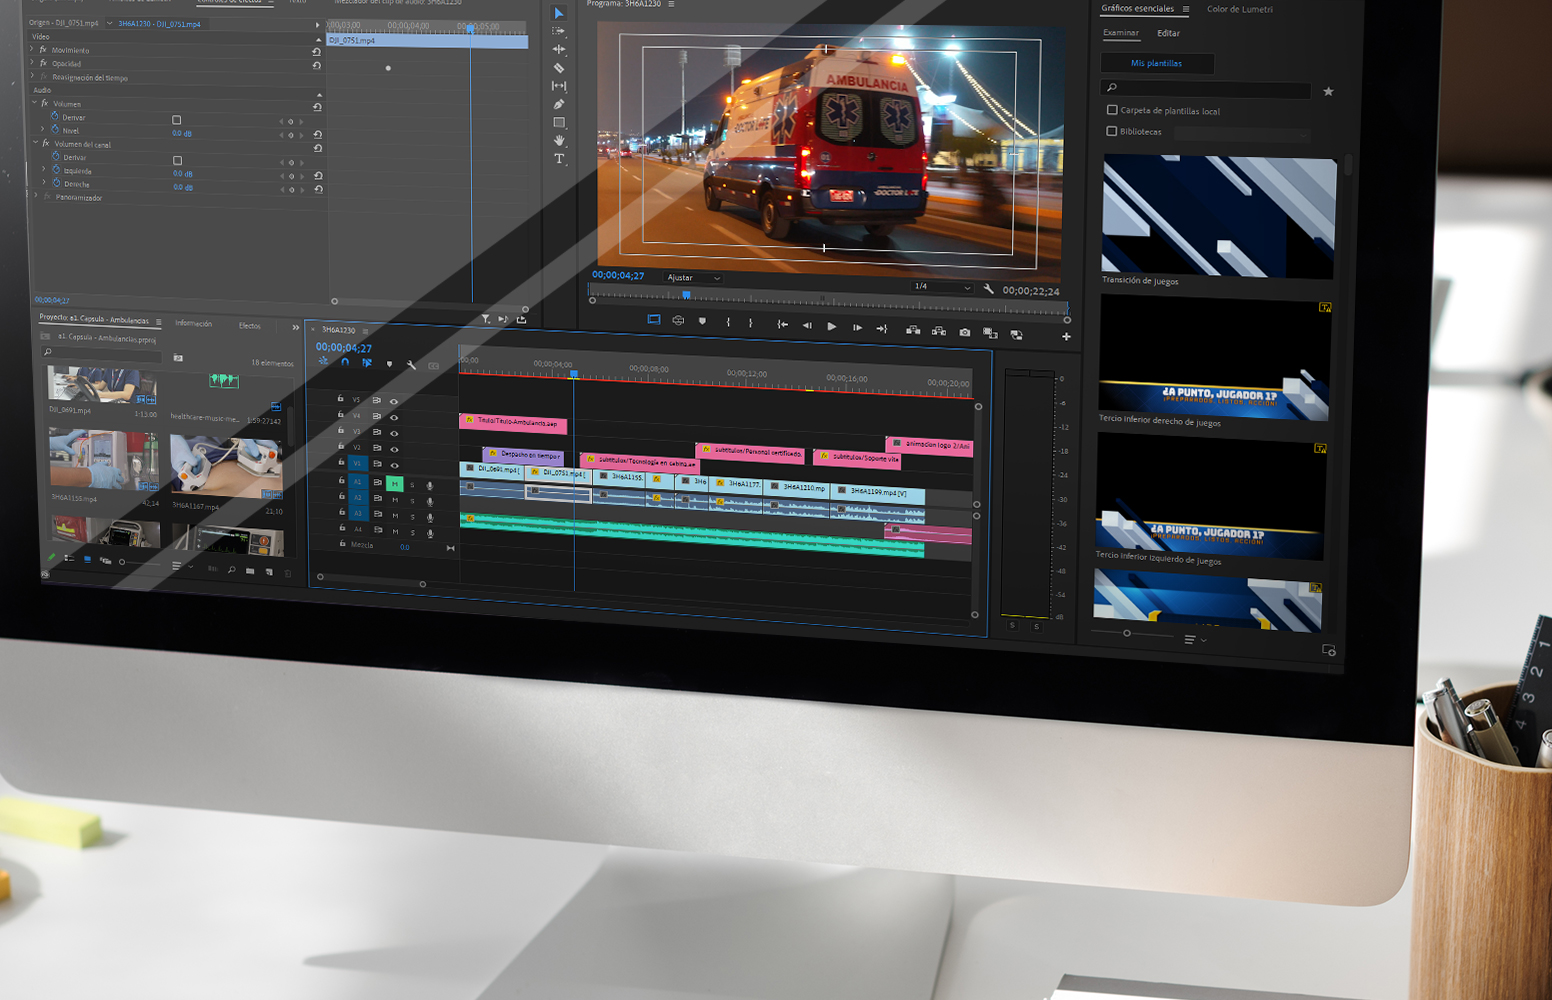Click the Mis plantillas button
This screenshot has width=1552, height=1000.
click(x=1157, y=63)
